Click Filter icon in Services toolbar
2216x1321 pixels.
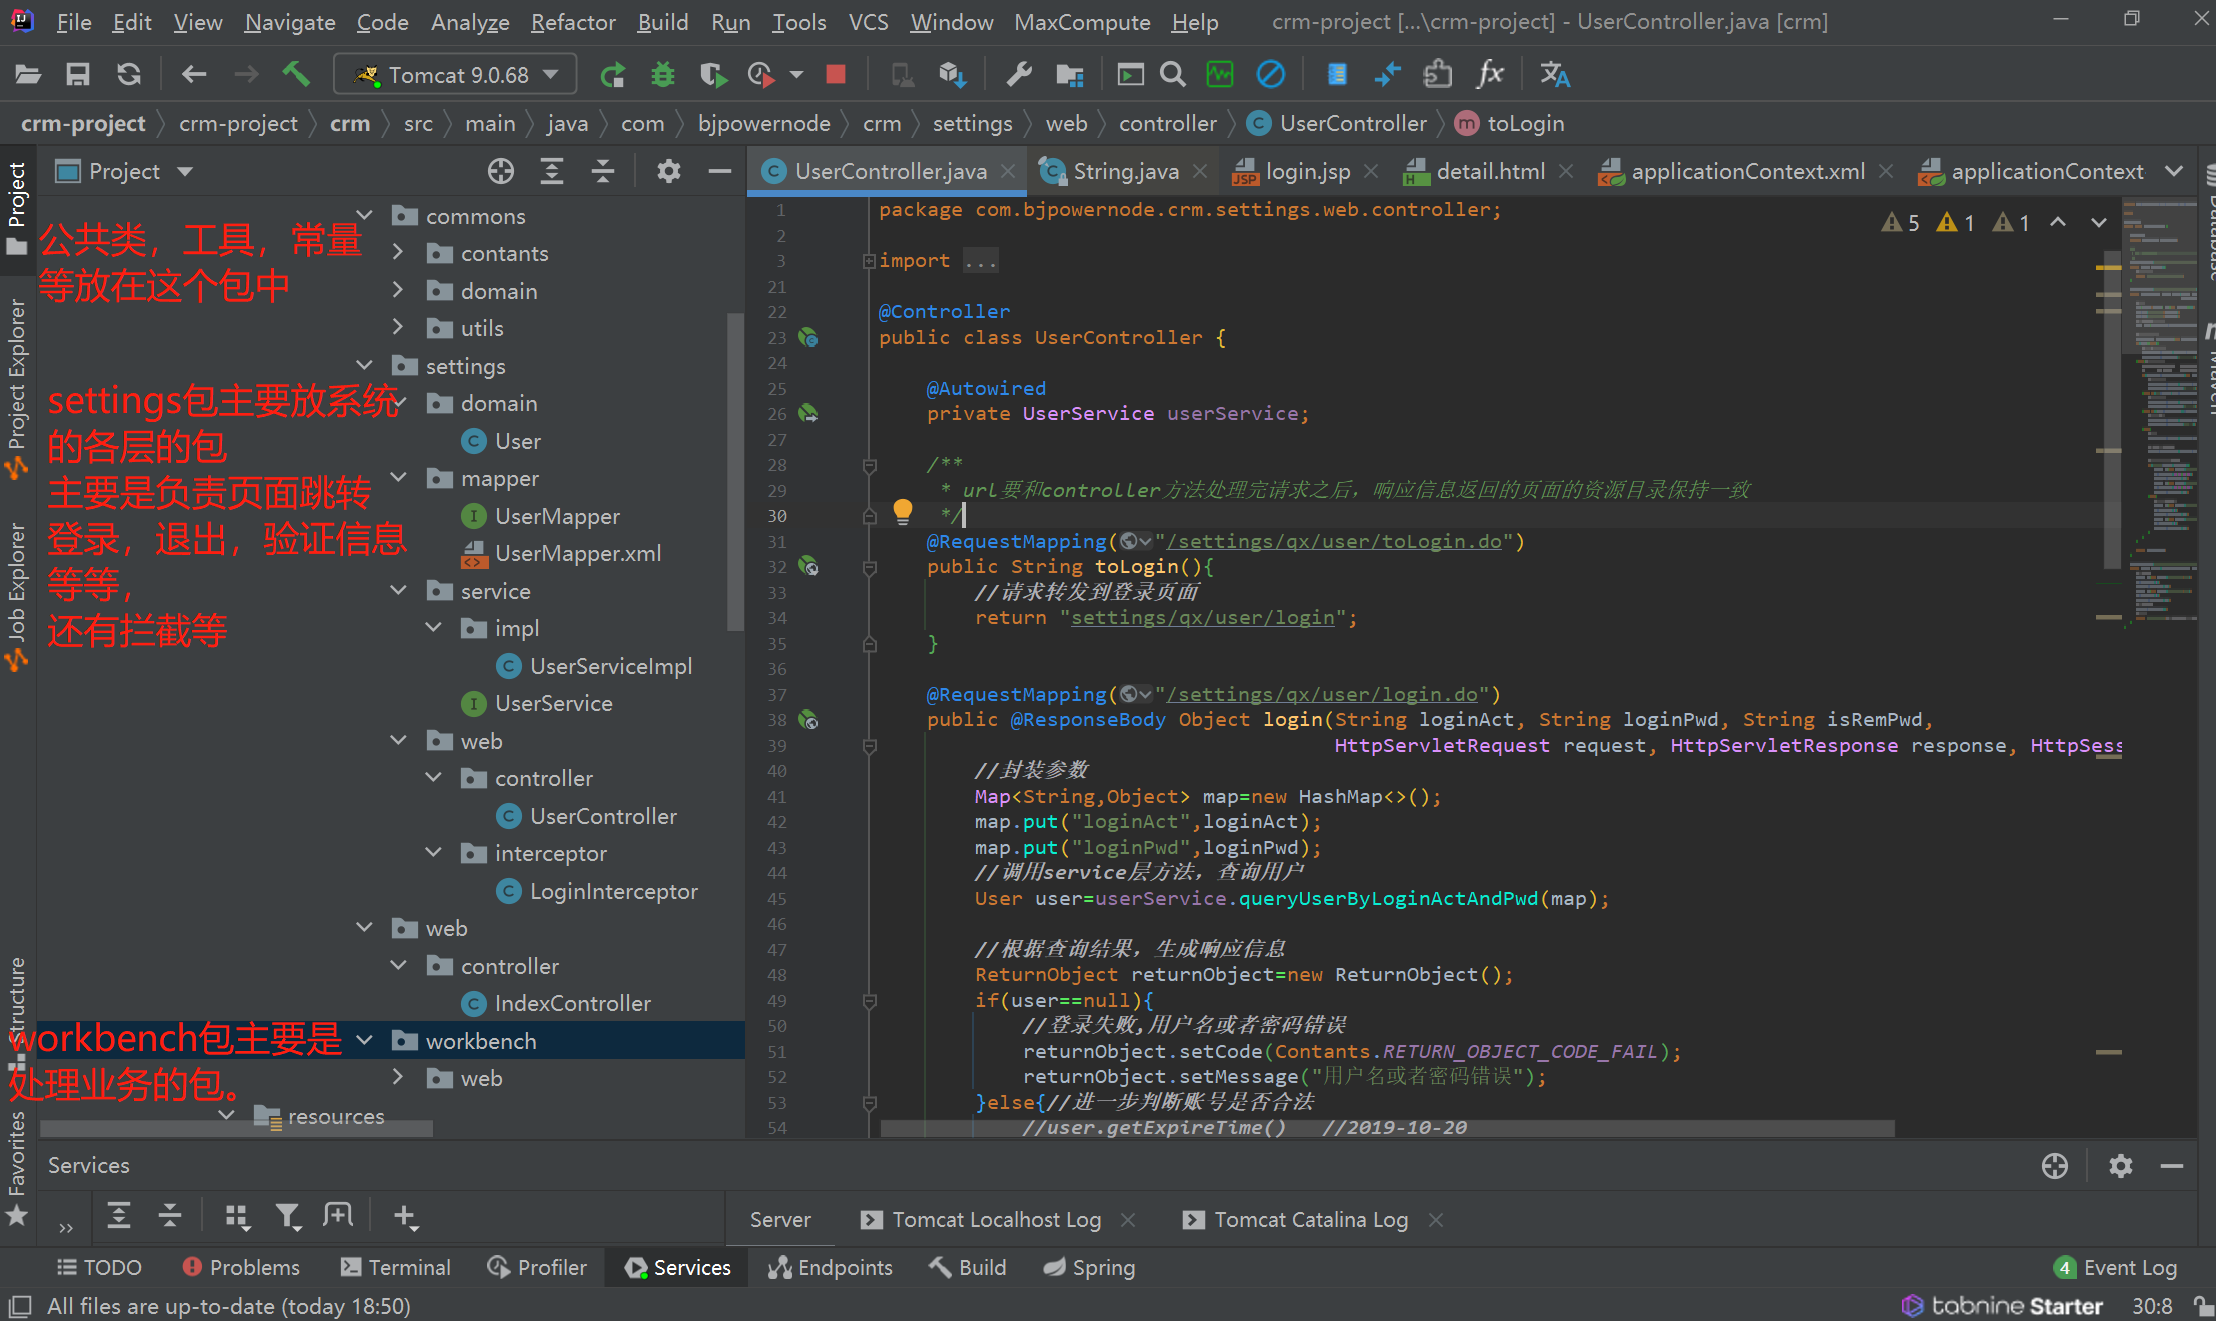point(288,1216)
